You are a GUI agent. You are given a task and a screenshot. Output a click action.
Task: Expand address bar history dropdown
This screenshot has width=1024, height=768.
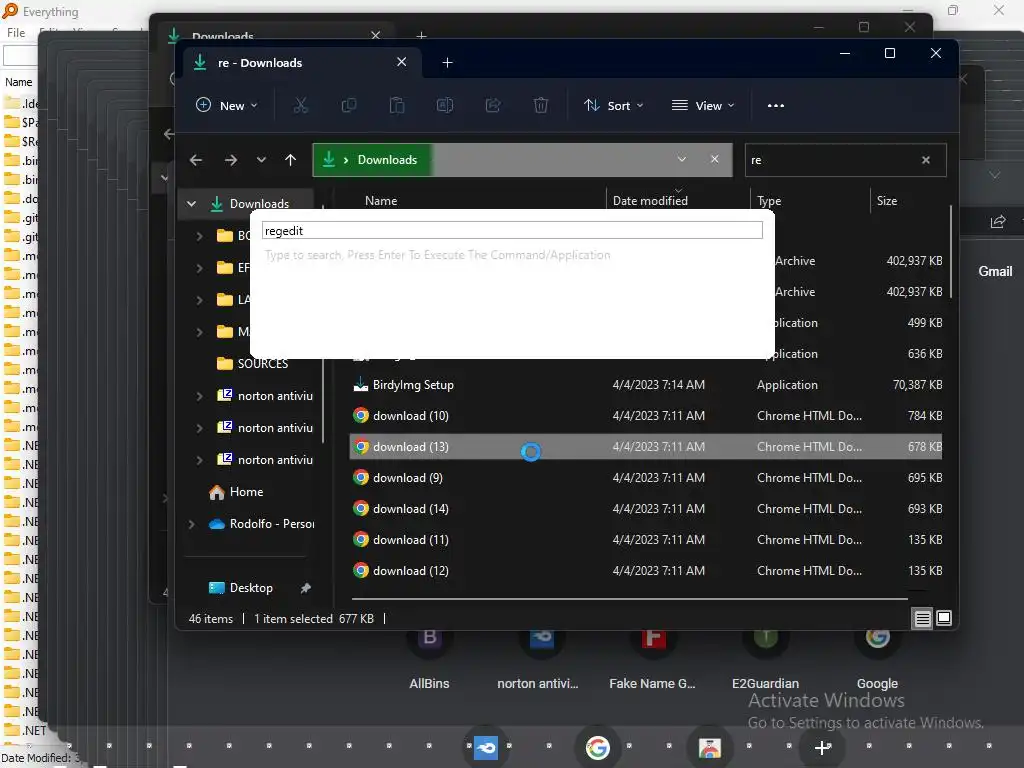point(681,159)
